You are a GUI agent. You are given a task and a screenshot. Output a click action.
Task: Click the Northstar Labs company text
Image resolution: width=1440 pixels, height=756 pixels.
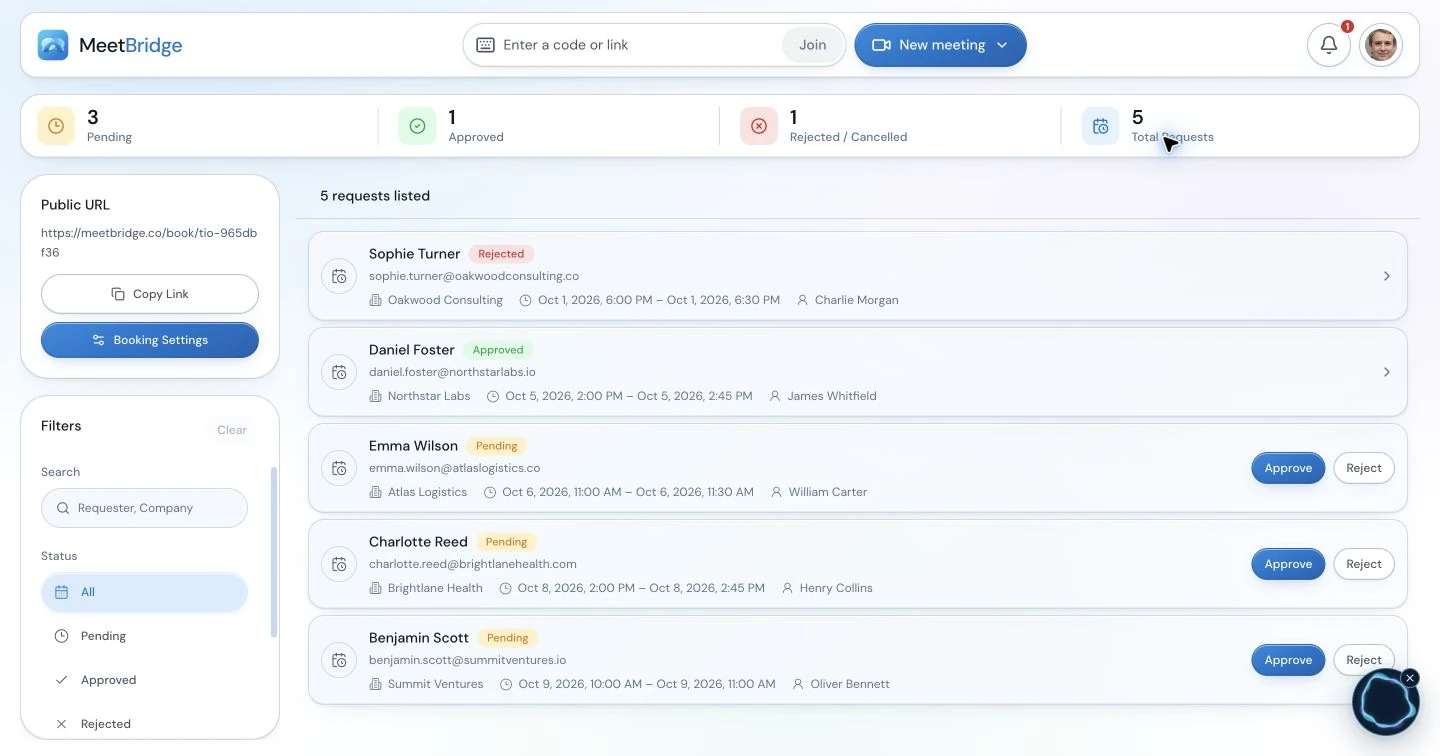429,396
